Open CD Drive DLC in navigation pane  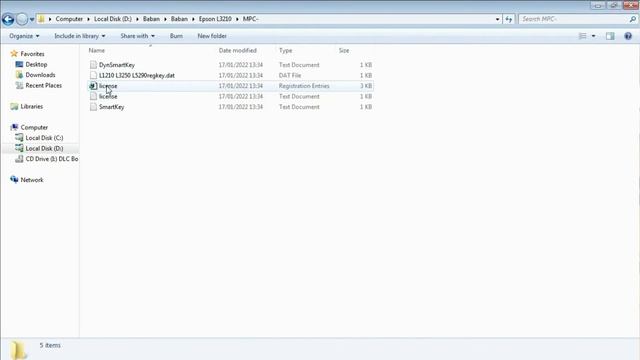click(x=52, y=159)
